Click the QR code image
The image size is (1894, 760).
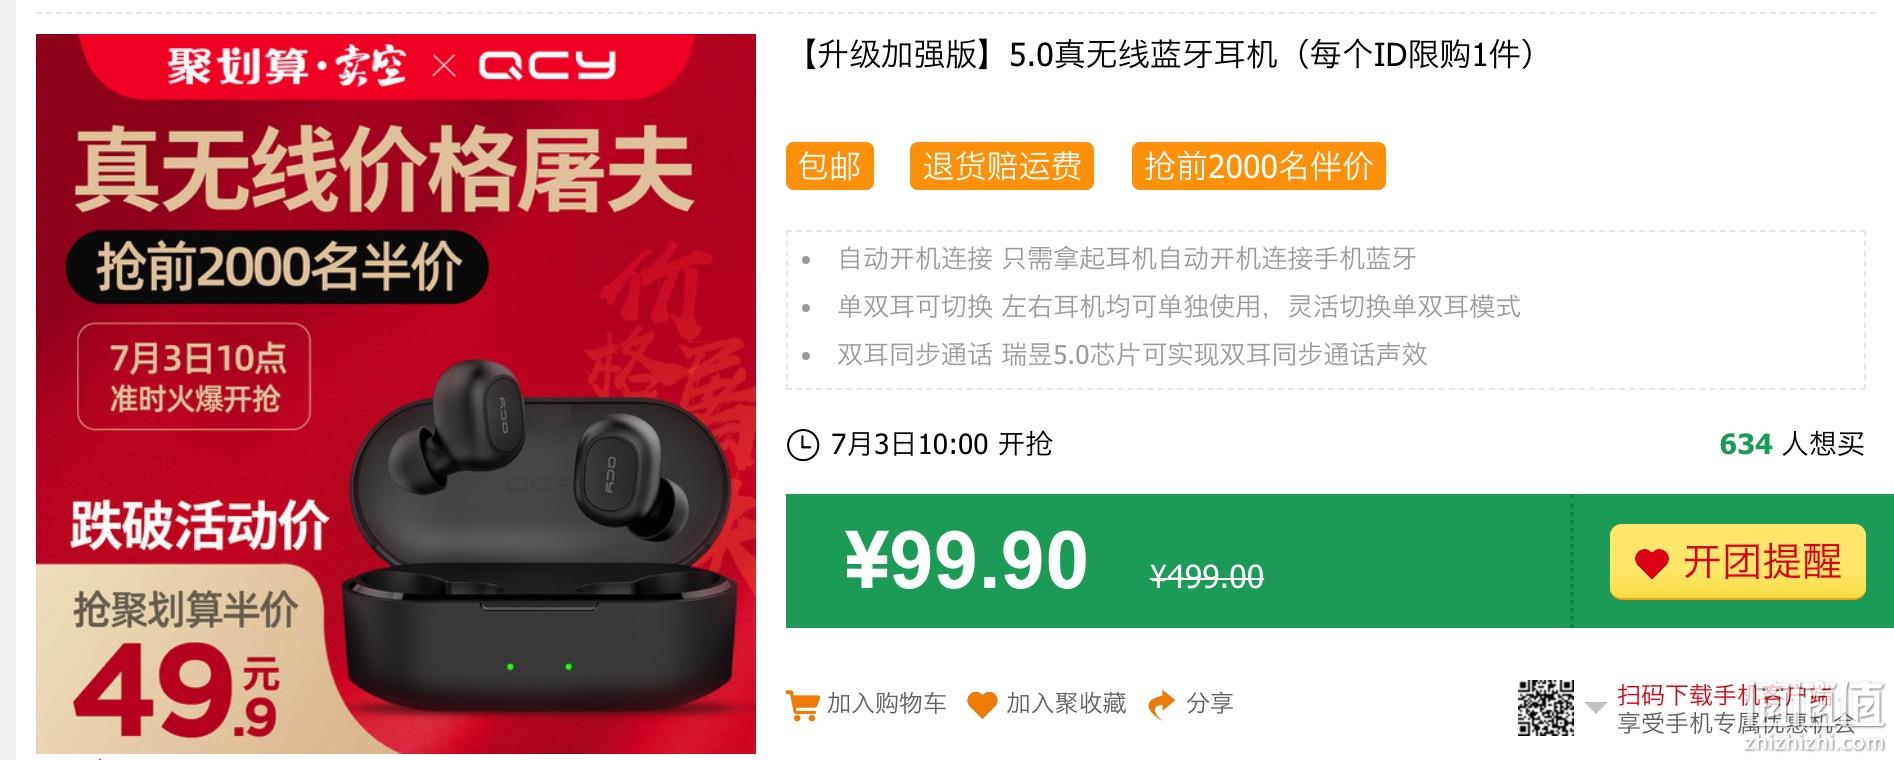pos(1546,708)
